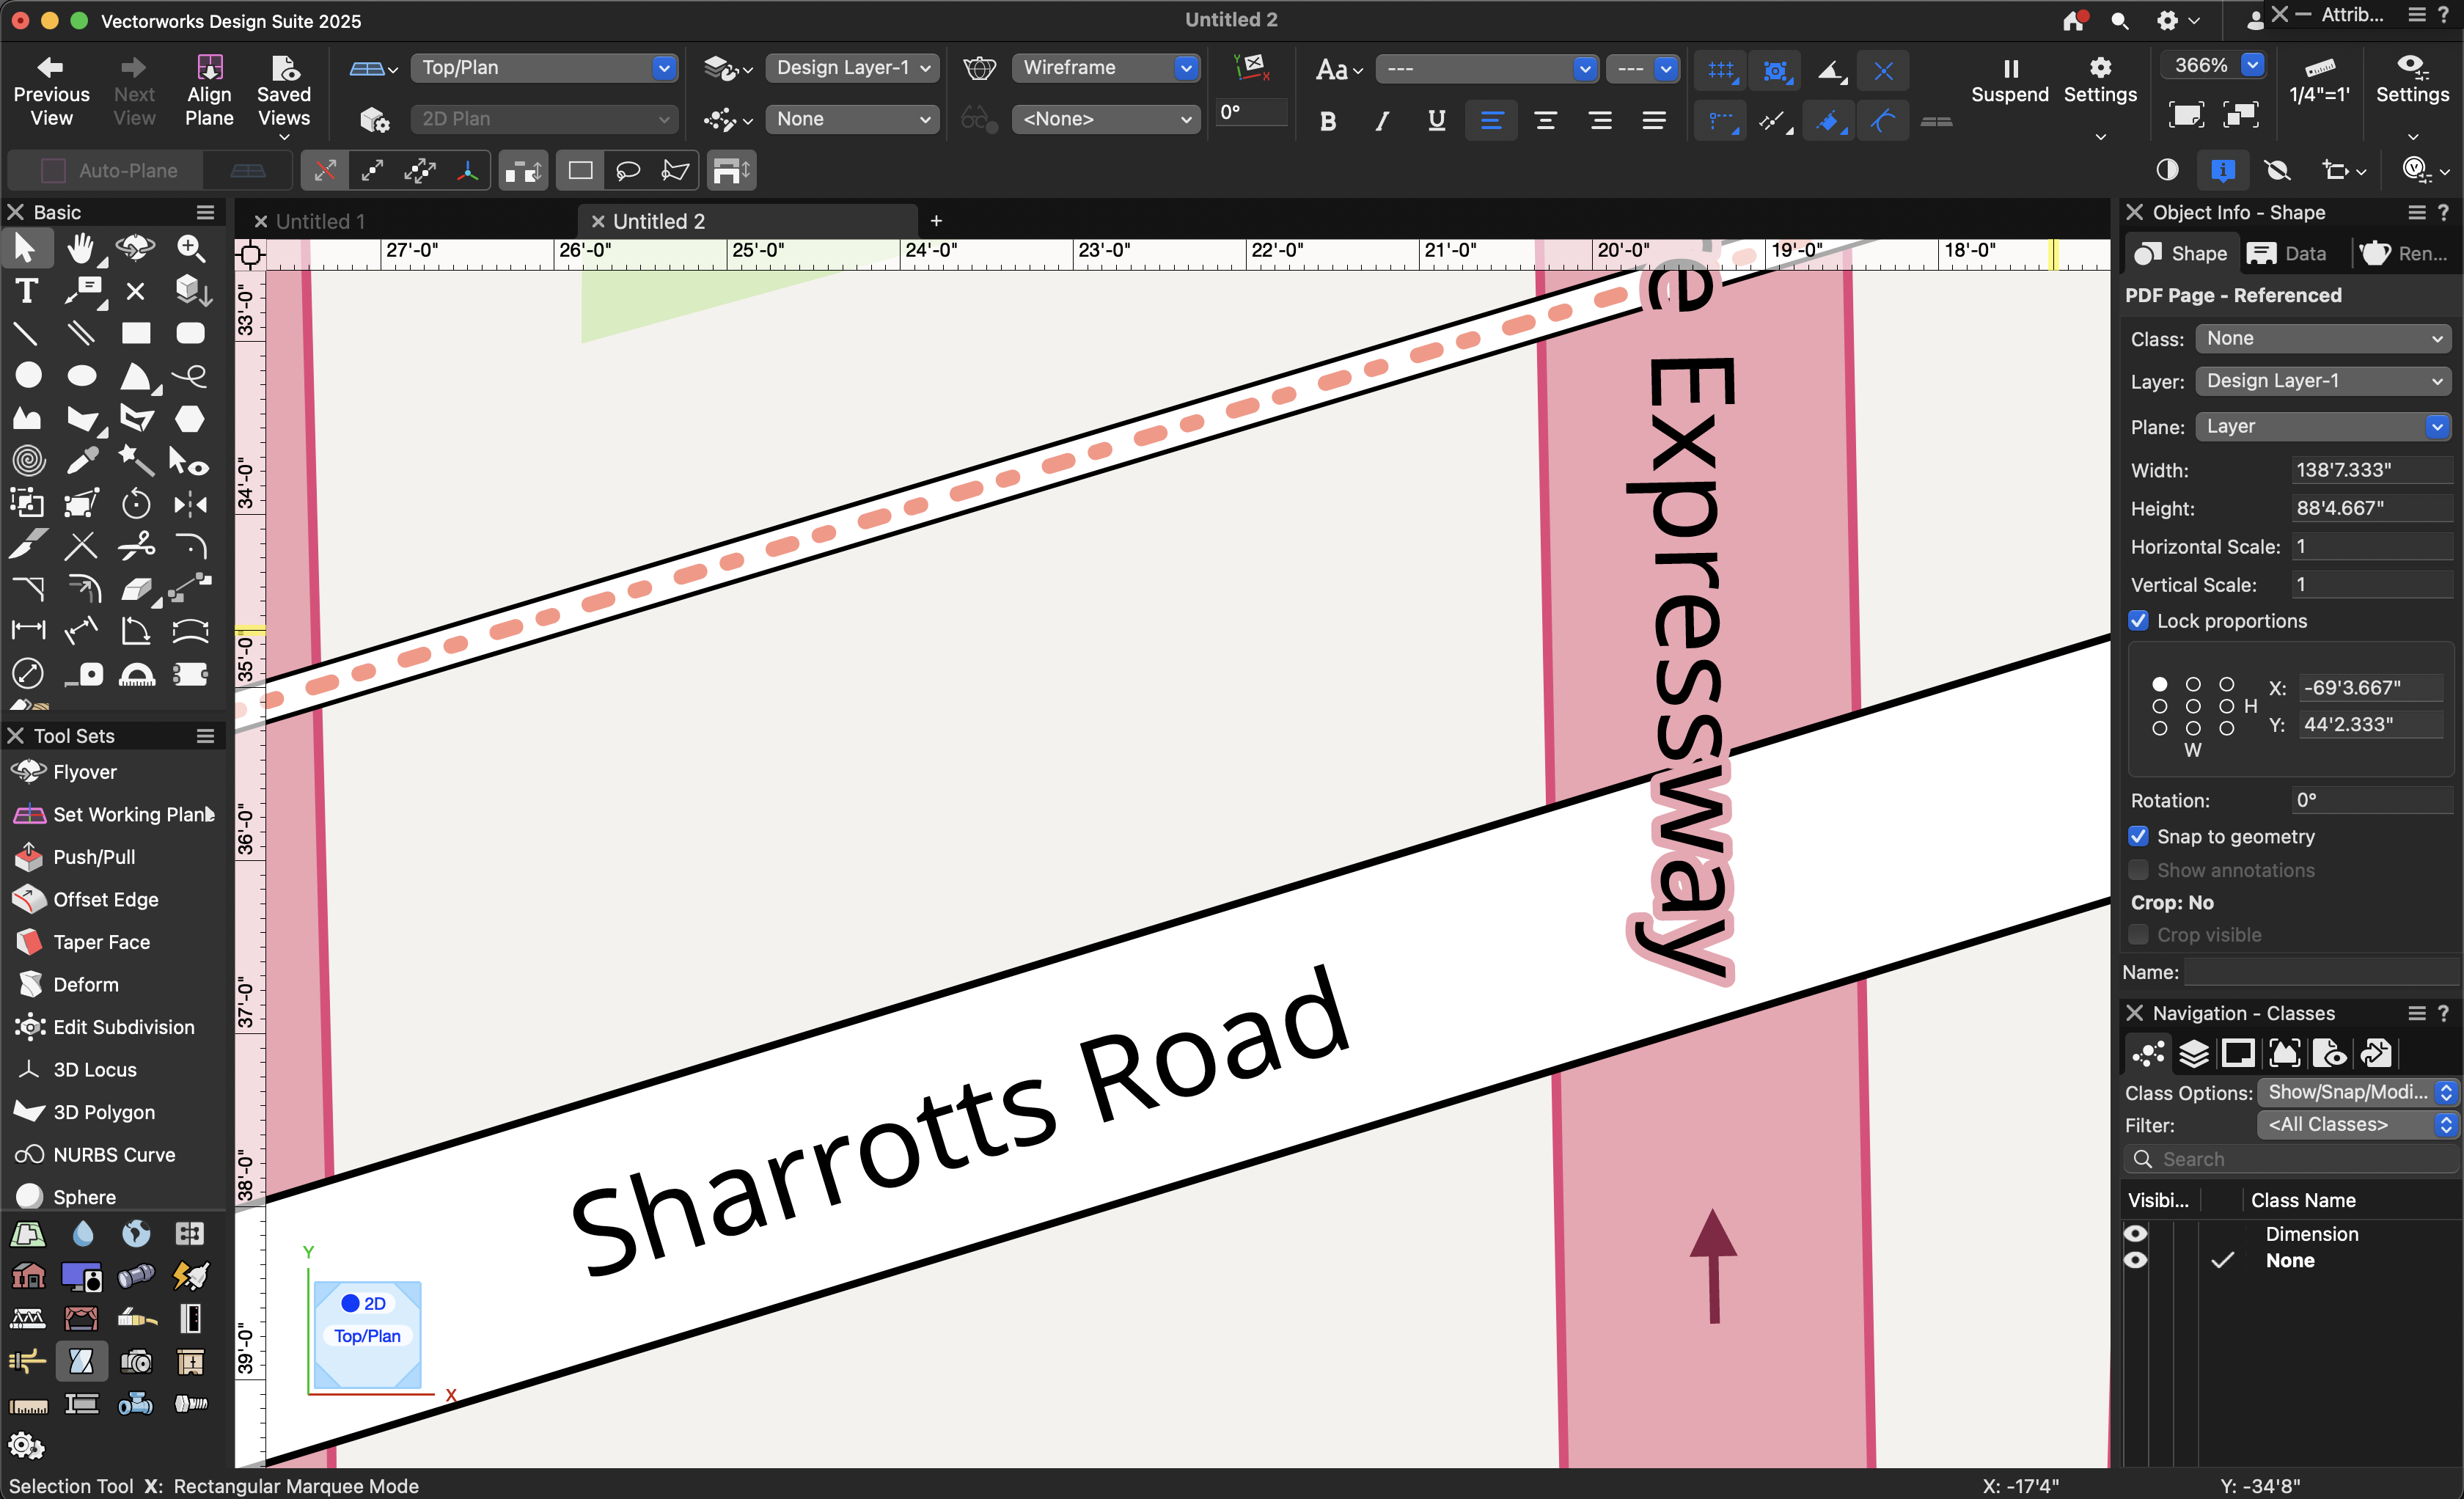This screenshot has width=2464, height=1499.
Task: Select the Pan hand tool
Action: coord(81,248)
